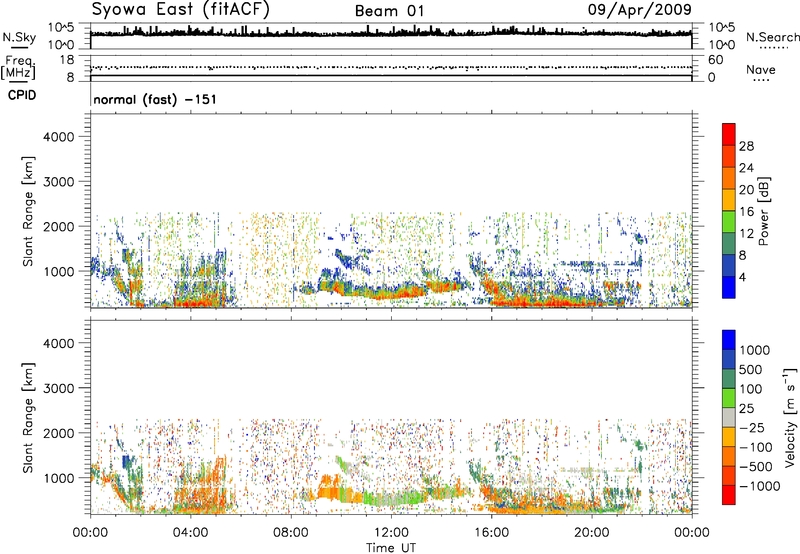Click the 28 dB tick on Power scale
This screenshot has height=554, width=800.
click(x=746, y=146)
